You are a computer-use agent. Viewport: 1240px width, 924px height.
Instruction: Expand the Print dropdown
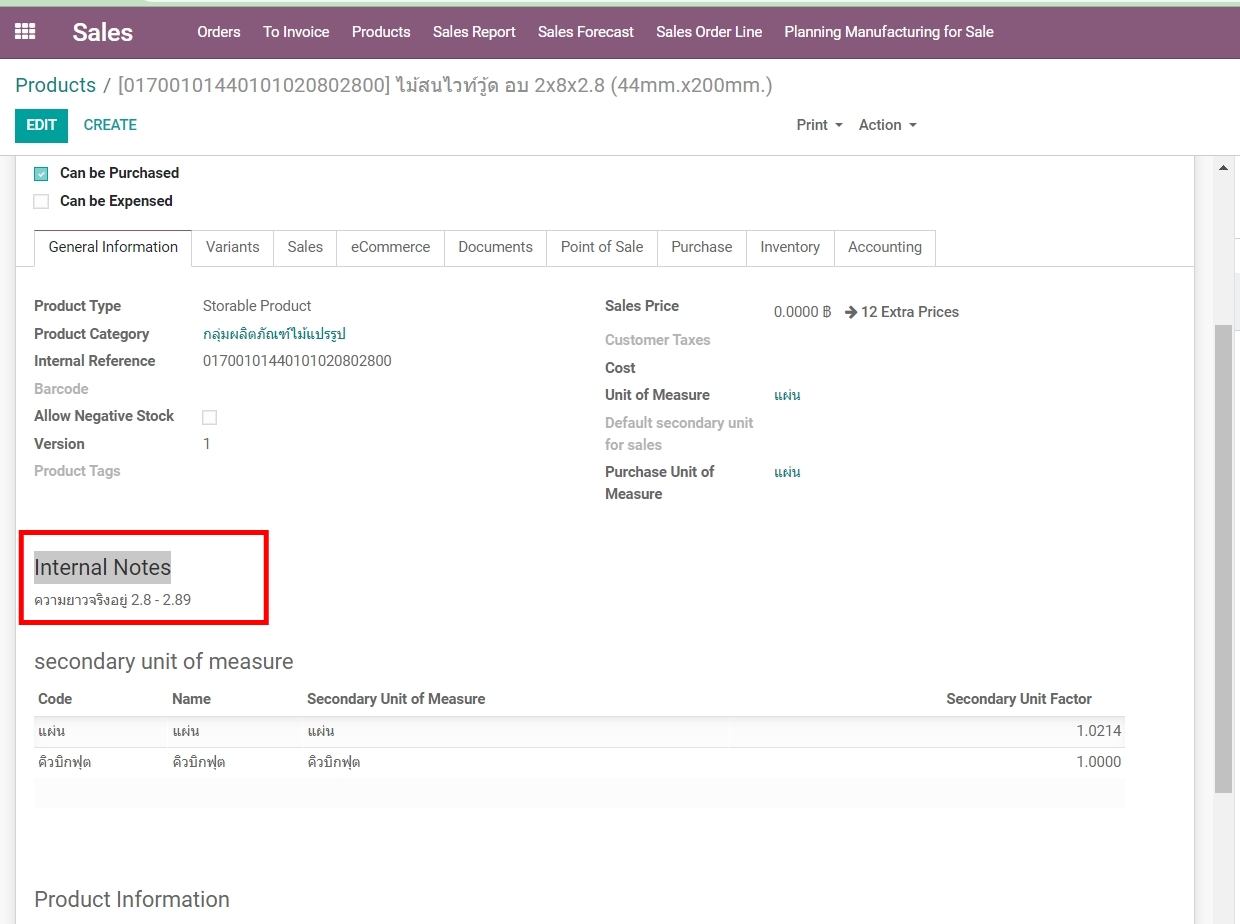pos(819,125)
